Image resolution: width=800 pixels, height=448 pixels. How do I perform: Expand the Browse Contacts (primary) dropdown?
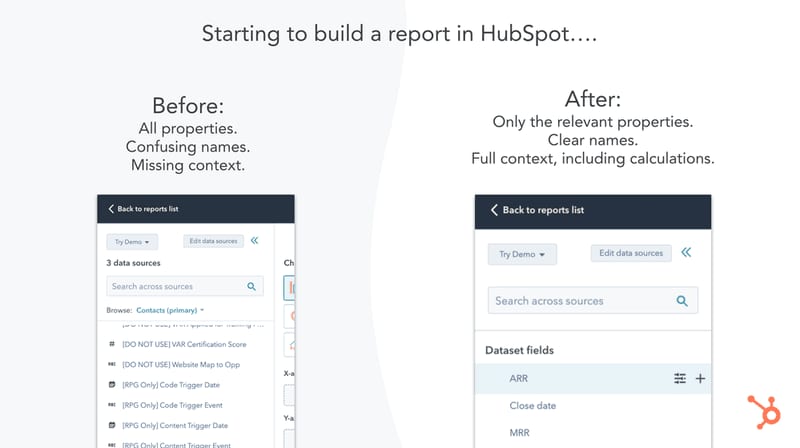pyautogui.click(x=170, y=310)
